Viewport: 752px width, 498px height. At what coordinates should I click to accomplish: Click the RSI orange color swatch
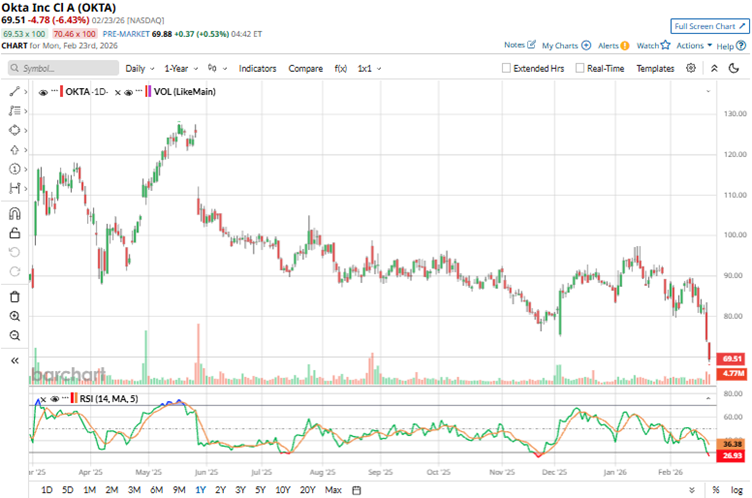[74, 398]
